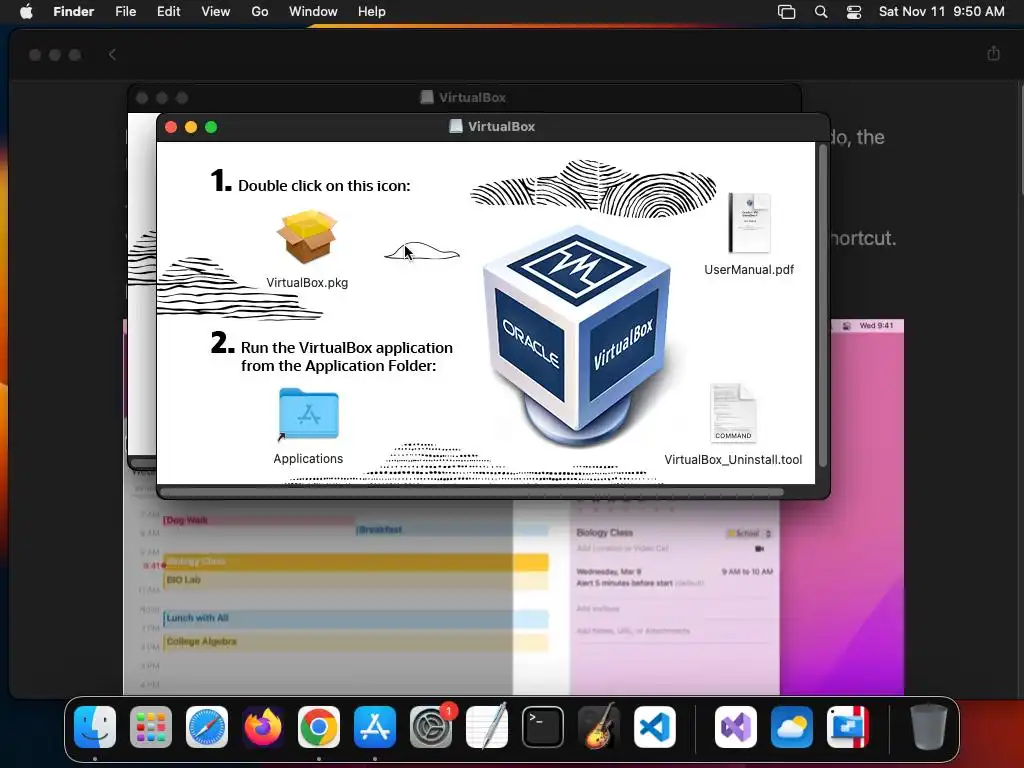Screen dimensions: 1024x768
Task: Launch GarageBand from the Dock
Action: click(599, 727)
